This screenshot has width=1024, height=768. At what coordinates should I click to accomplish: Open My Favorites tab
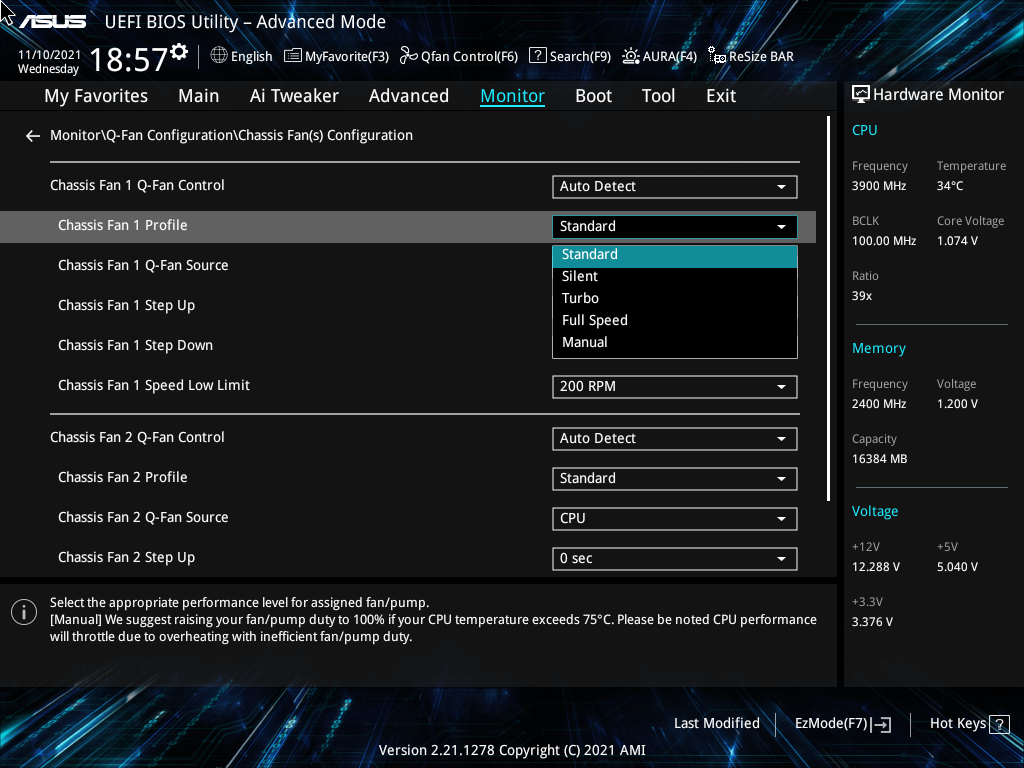tap(96, 96)
